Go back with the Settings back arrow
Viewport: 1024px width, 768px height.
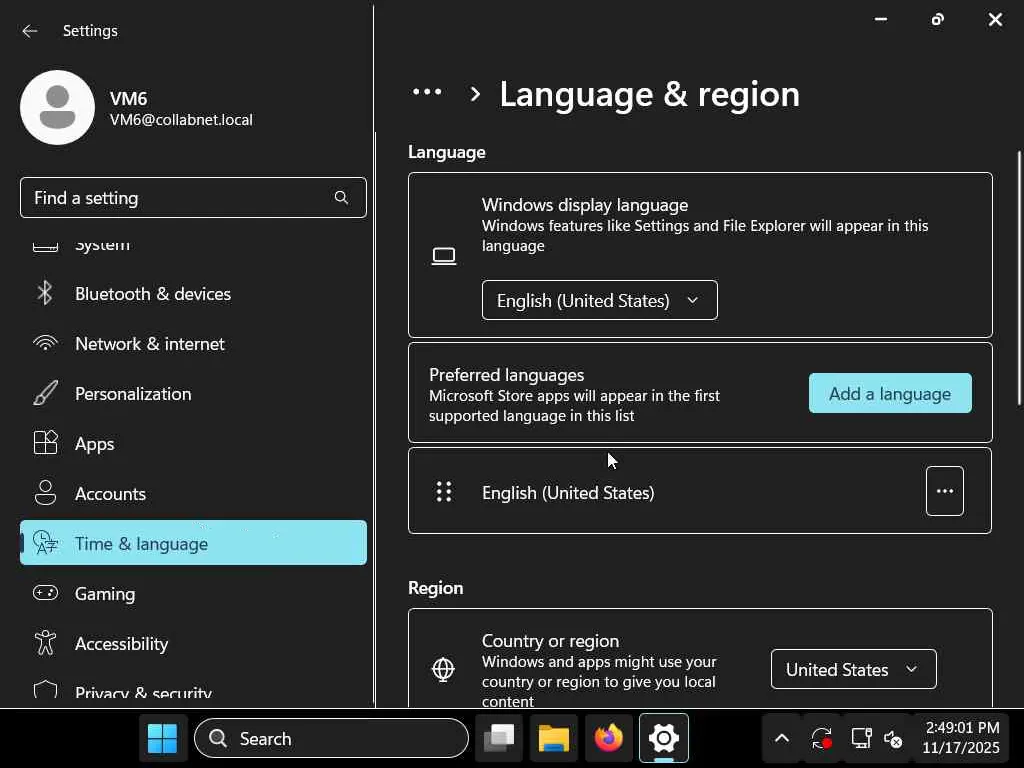point(29,31)
